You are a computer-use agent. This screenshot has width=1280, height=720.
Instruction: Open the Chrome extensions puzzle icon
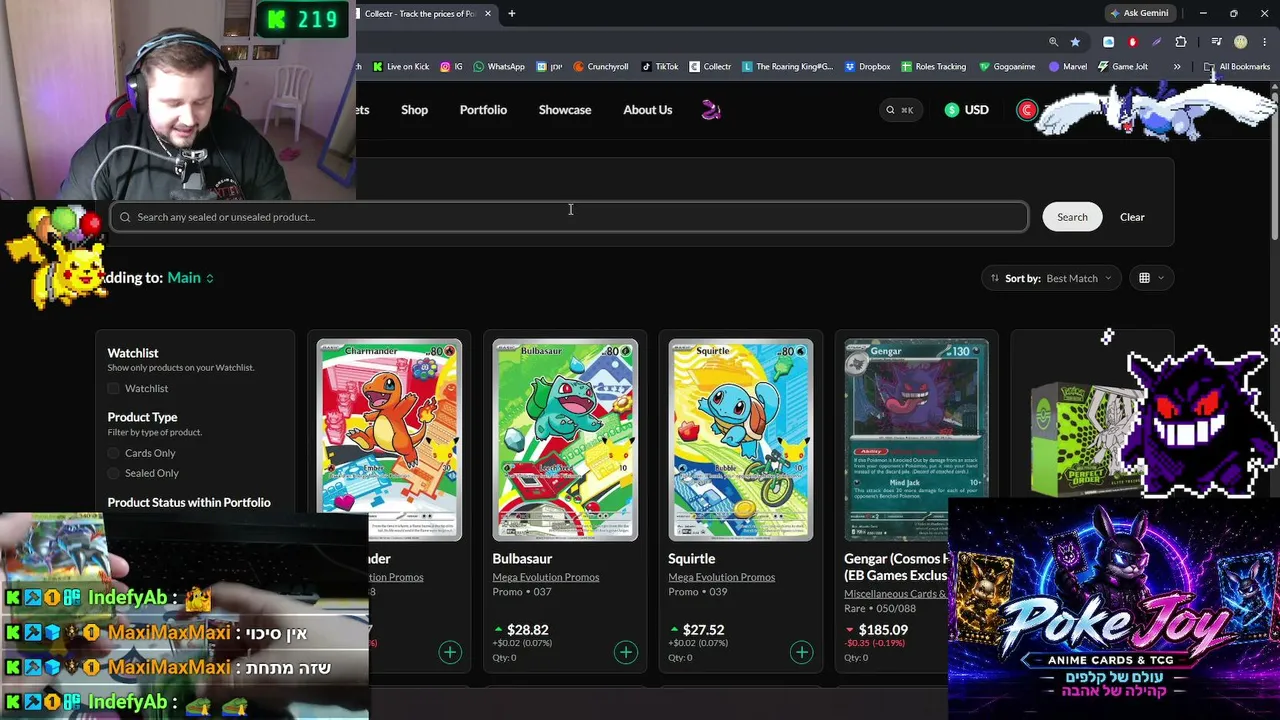point(1181,42)
